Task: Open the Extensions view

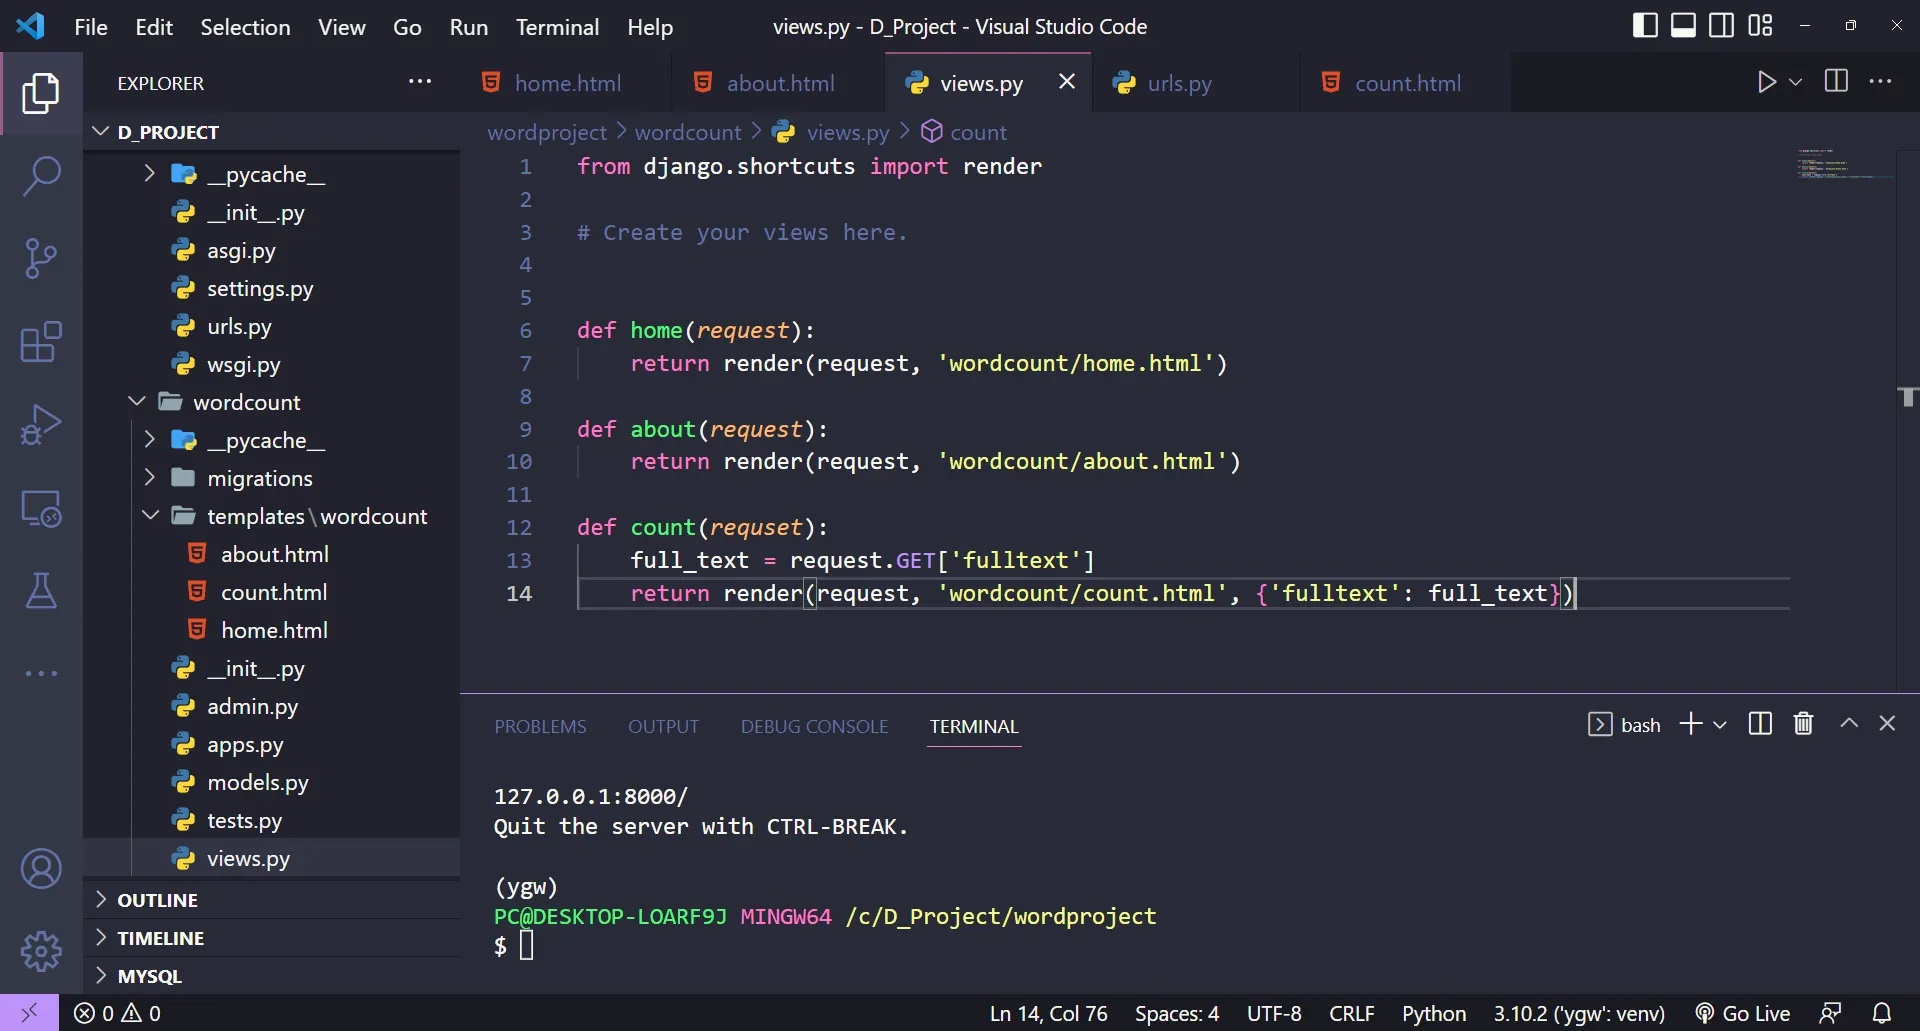Action: 41,342
